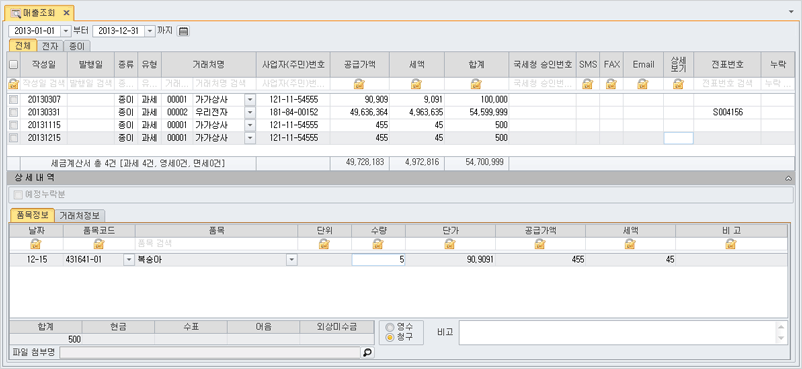Toggle the select-all checkbox in the grid header

[13, 64]
